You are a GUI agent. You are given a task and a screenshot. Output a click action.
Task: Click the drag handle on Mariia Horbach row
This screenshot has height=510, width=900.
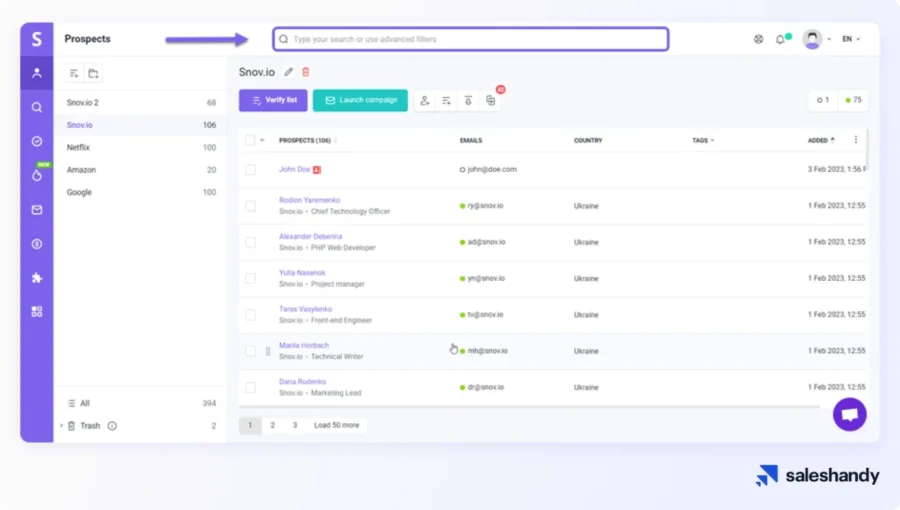pyautogui.click(x=268, y=351)
